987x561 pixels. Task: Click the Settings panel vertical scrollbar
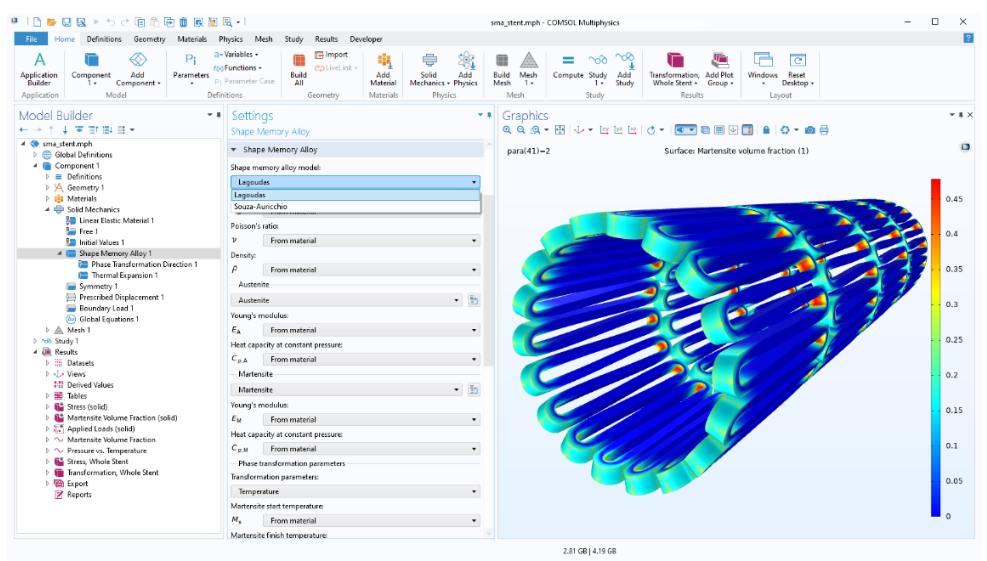tap(489, 280)
